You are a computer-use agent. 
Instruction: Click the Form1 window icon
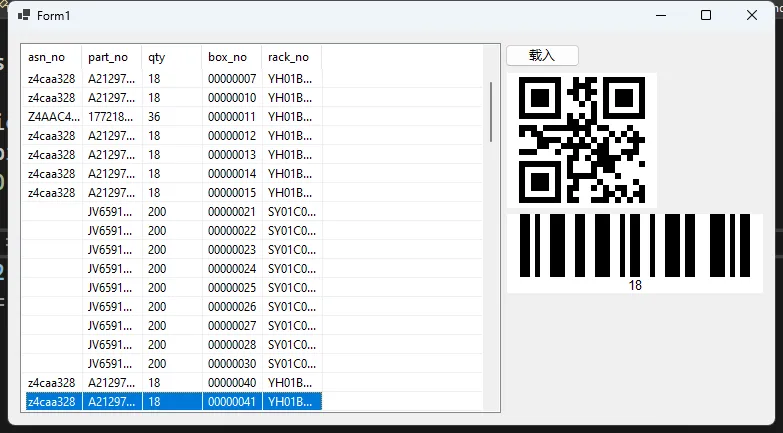pyautogui.click(x=23, y=15)
